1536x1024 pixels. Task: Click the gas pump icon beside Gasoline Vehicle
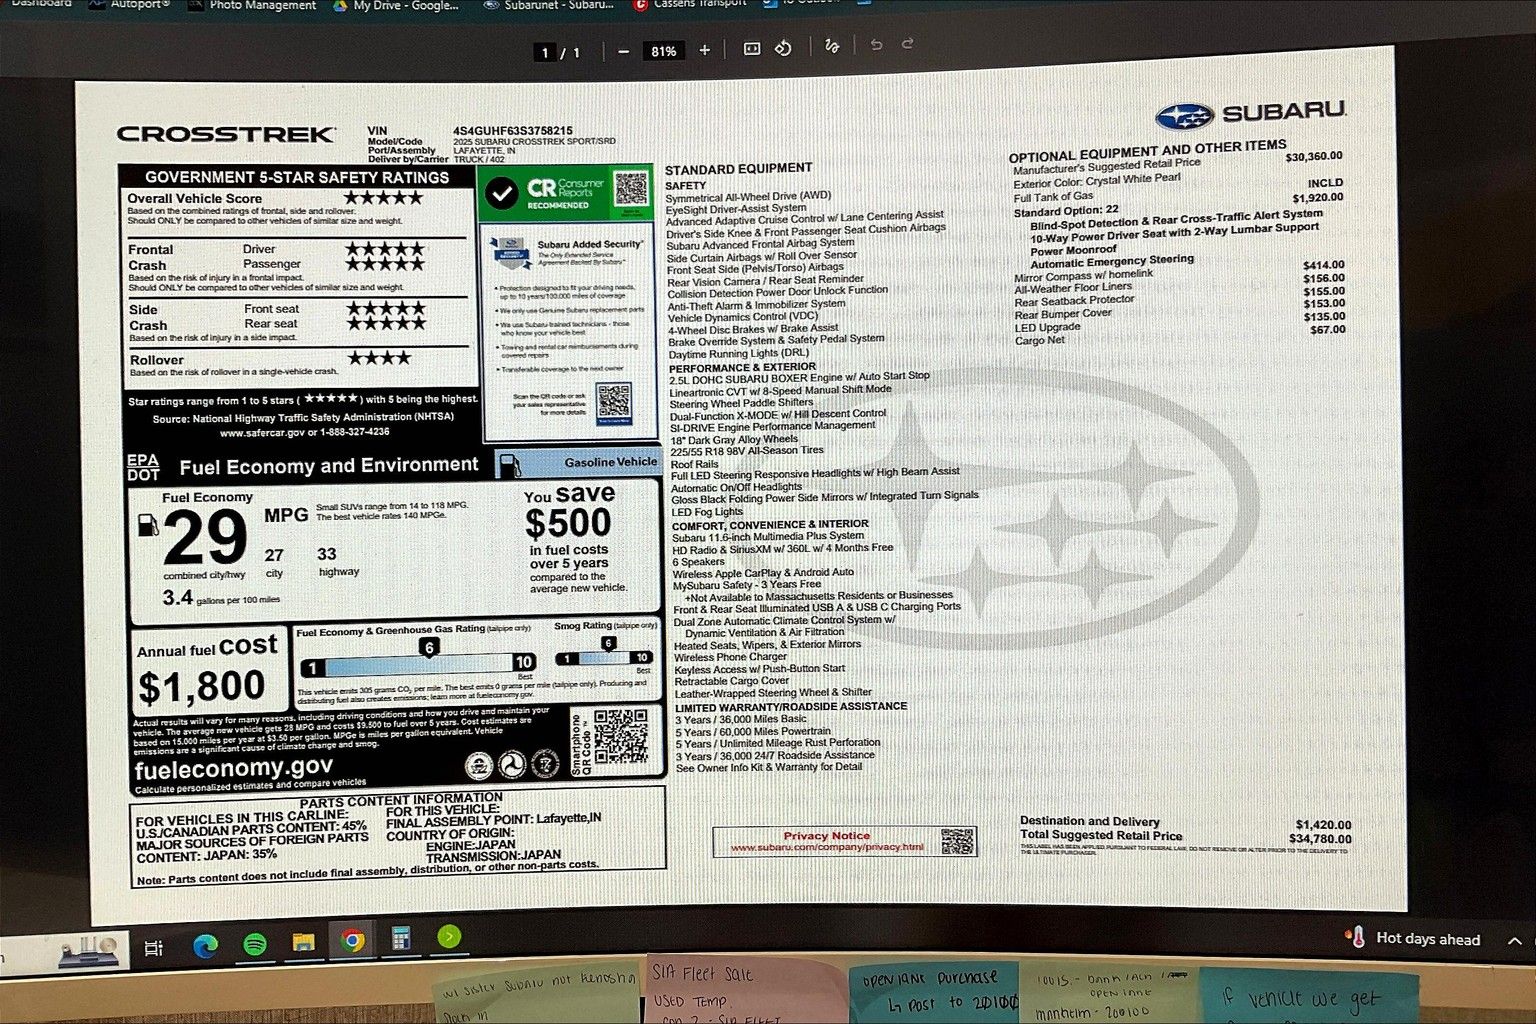(510, 465)
